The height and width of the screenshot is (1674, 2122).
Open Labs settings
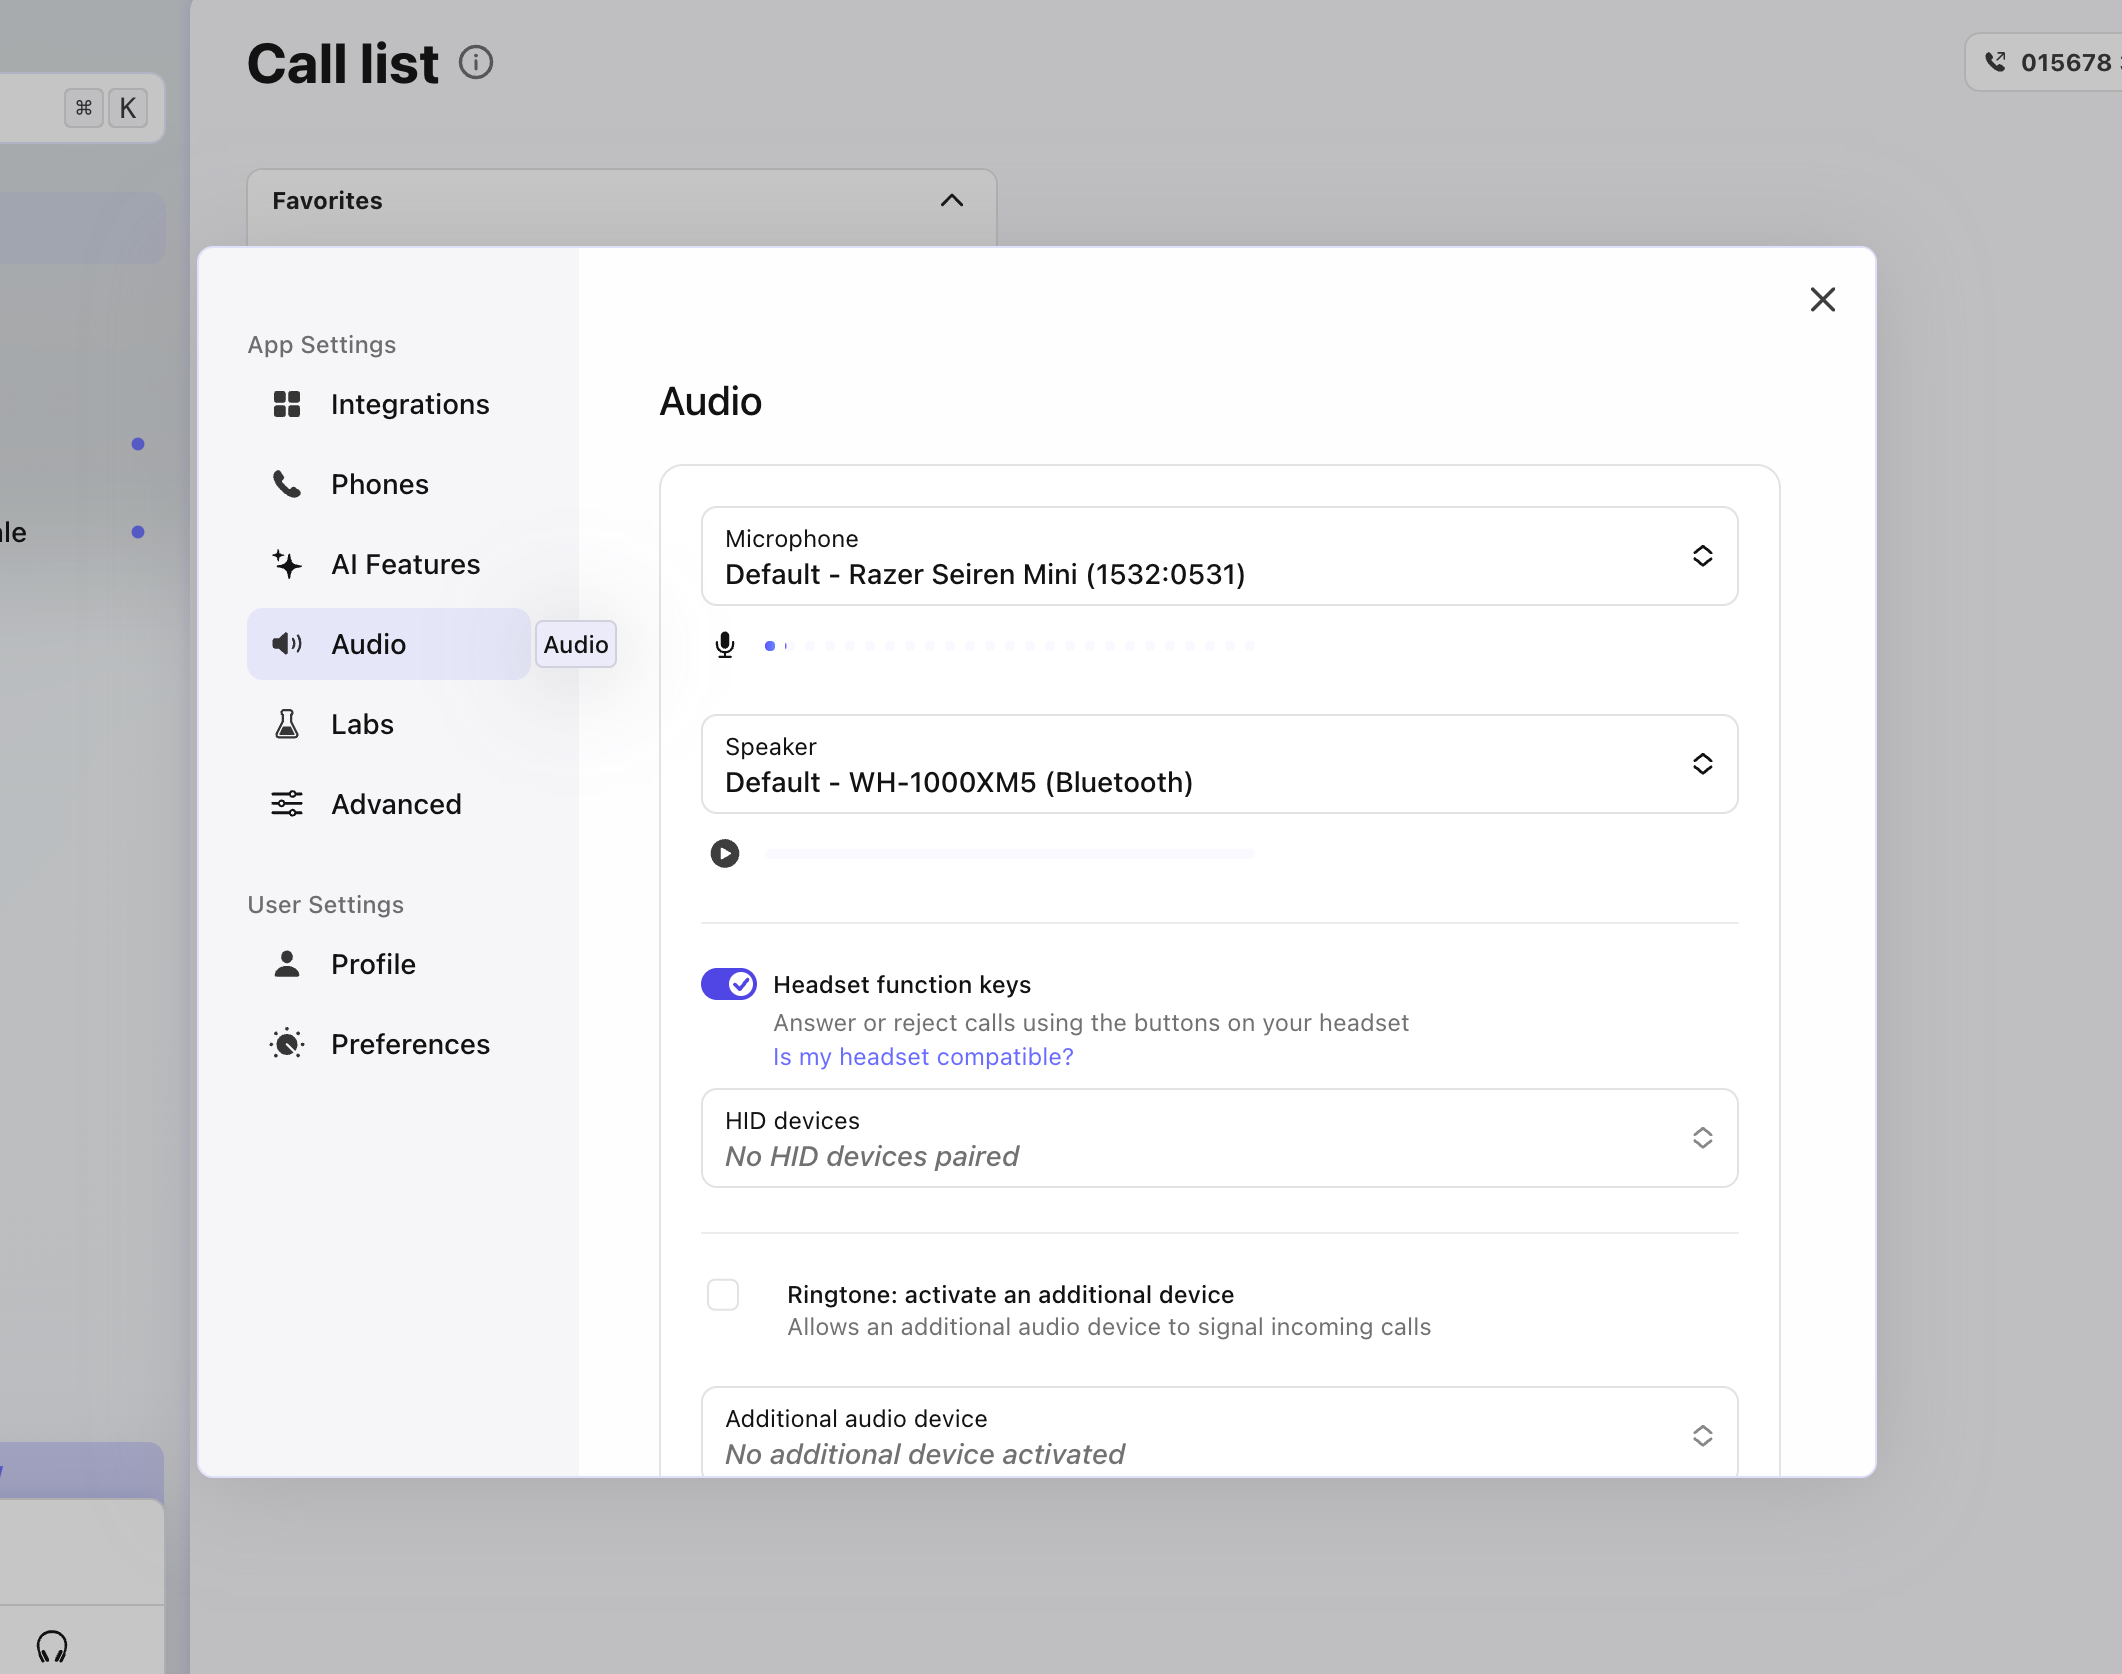389,724
